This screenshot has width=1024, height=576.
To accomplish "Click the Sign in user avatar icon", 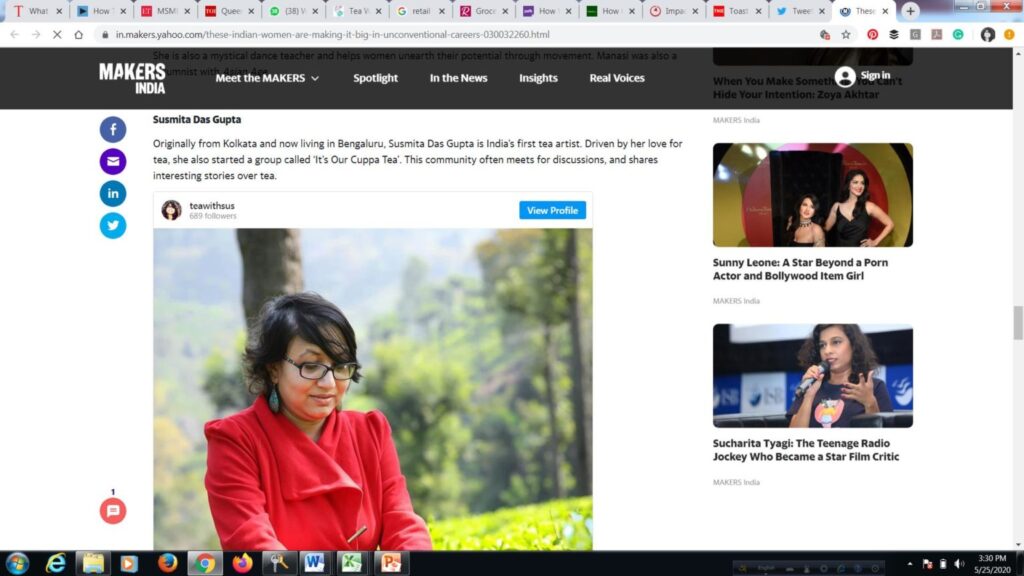I will [844, 77].
